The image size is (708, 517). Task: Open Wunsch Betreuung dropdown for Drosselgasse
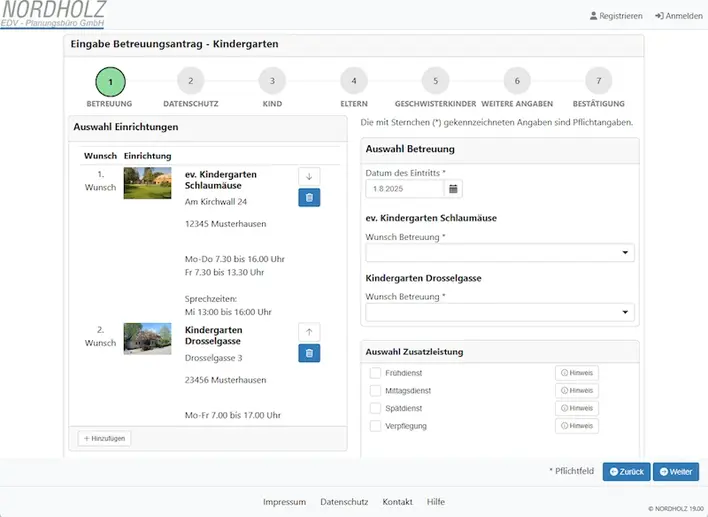(x=500, y=313)
